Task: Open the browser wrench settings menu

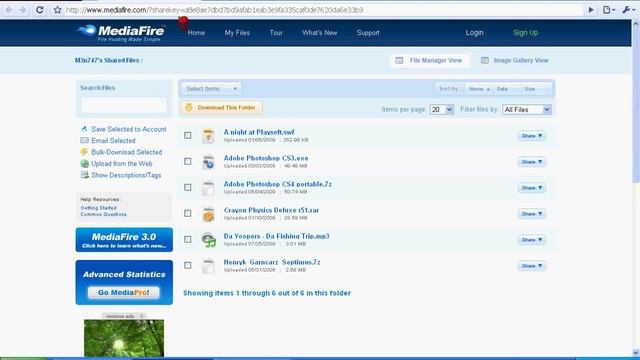Action: [629, 10]
